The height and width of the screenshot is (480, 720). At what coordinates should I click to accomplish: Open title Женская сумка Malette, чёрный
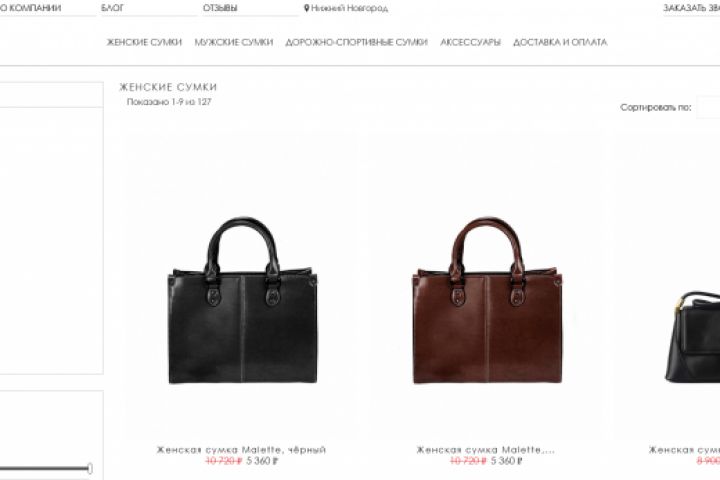[x=242, y=450]
